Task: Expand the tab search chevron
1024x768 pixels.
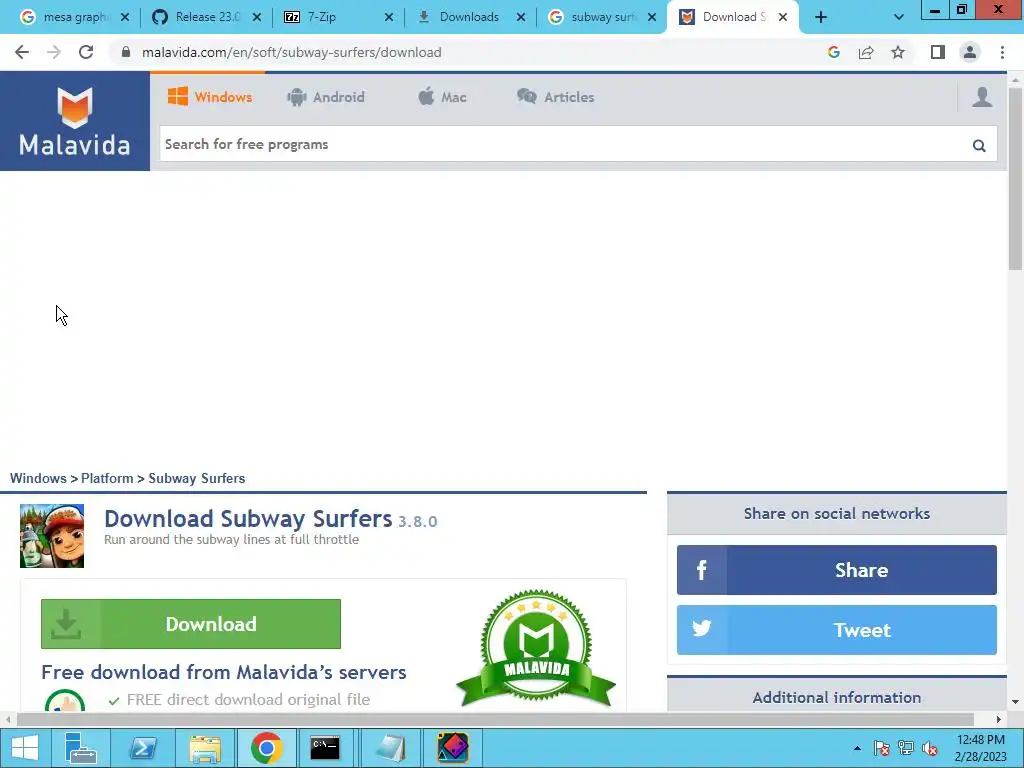Action: point(899,18)
